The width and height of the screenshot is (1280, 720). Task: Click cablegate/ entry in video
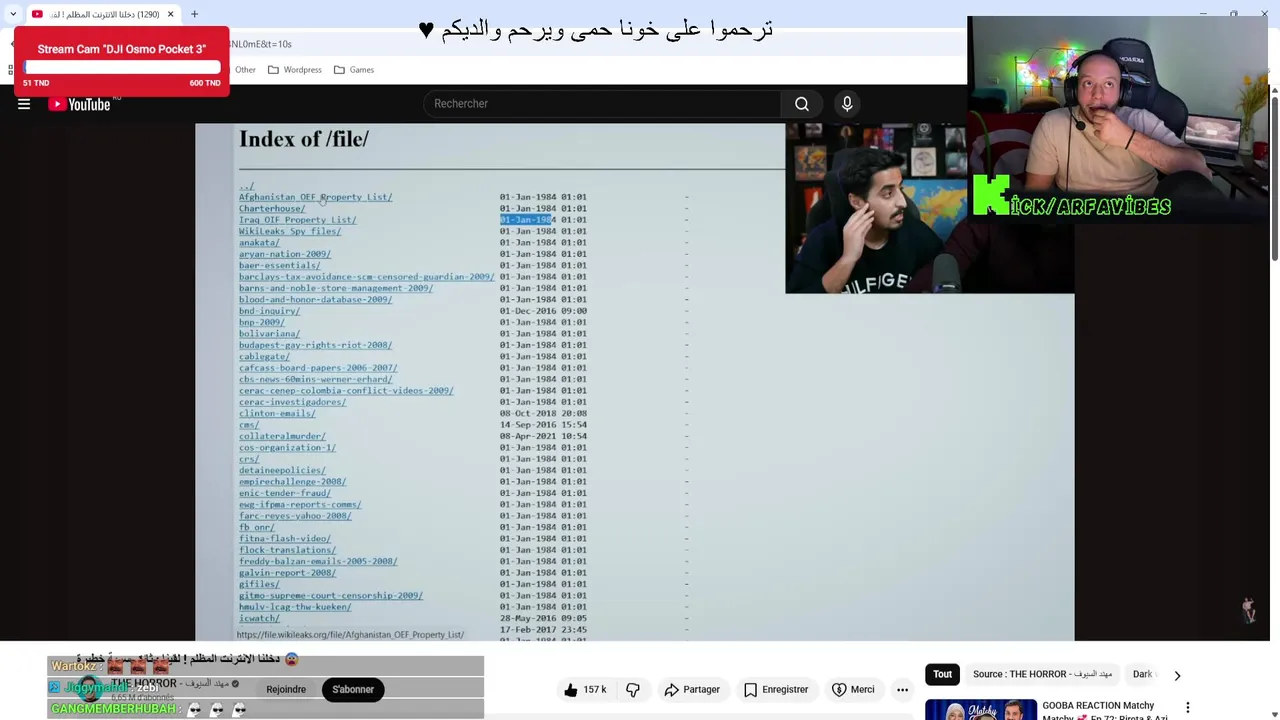coord(264,356)
